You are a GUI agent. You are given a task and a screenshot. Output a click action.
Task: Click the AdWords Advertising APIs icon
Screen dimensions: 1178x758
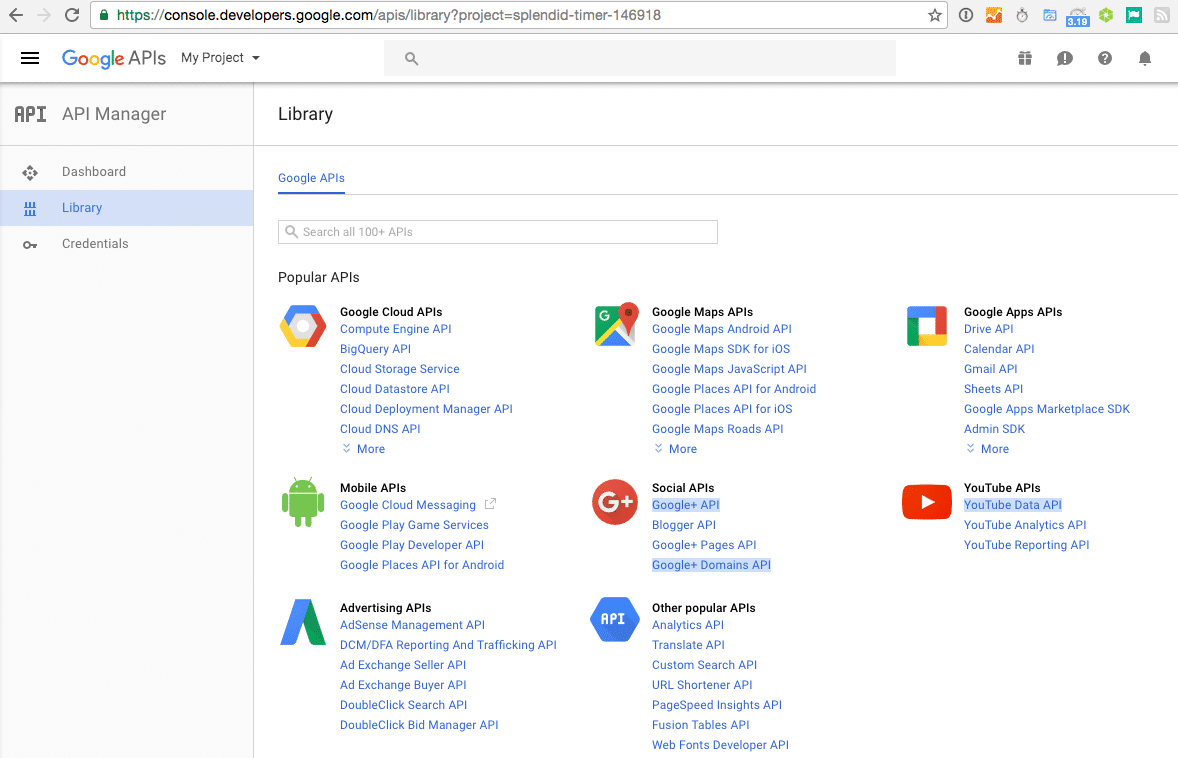[x=303, y=622]
